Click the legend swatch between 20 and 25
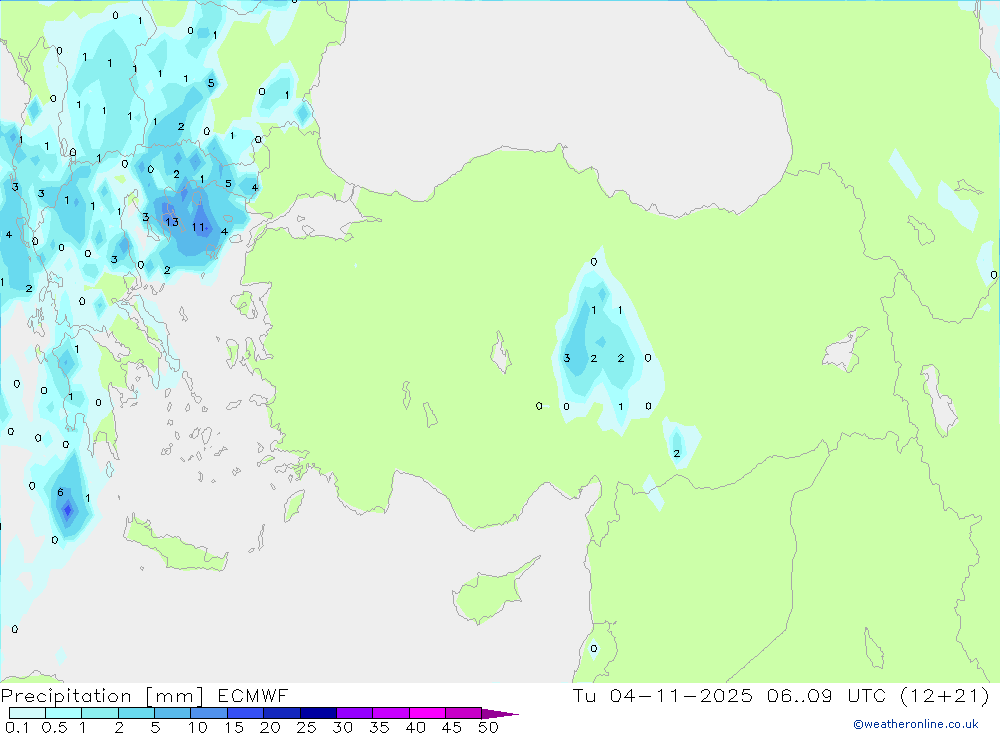Viewport: 1000px width, 733px height. click(281, 713)
